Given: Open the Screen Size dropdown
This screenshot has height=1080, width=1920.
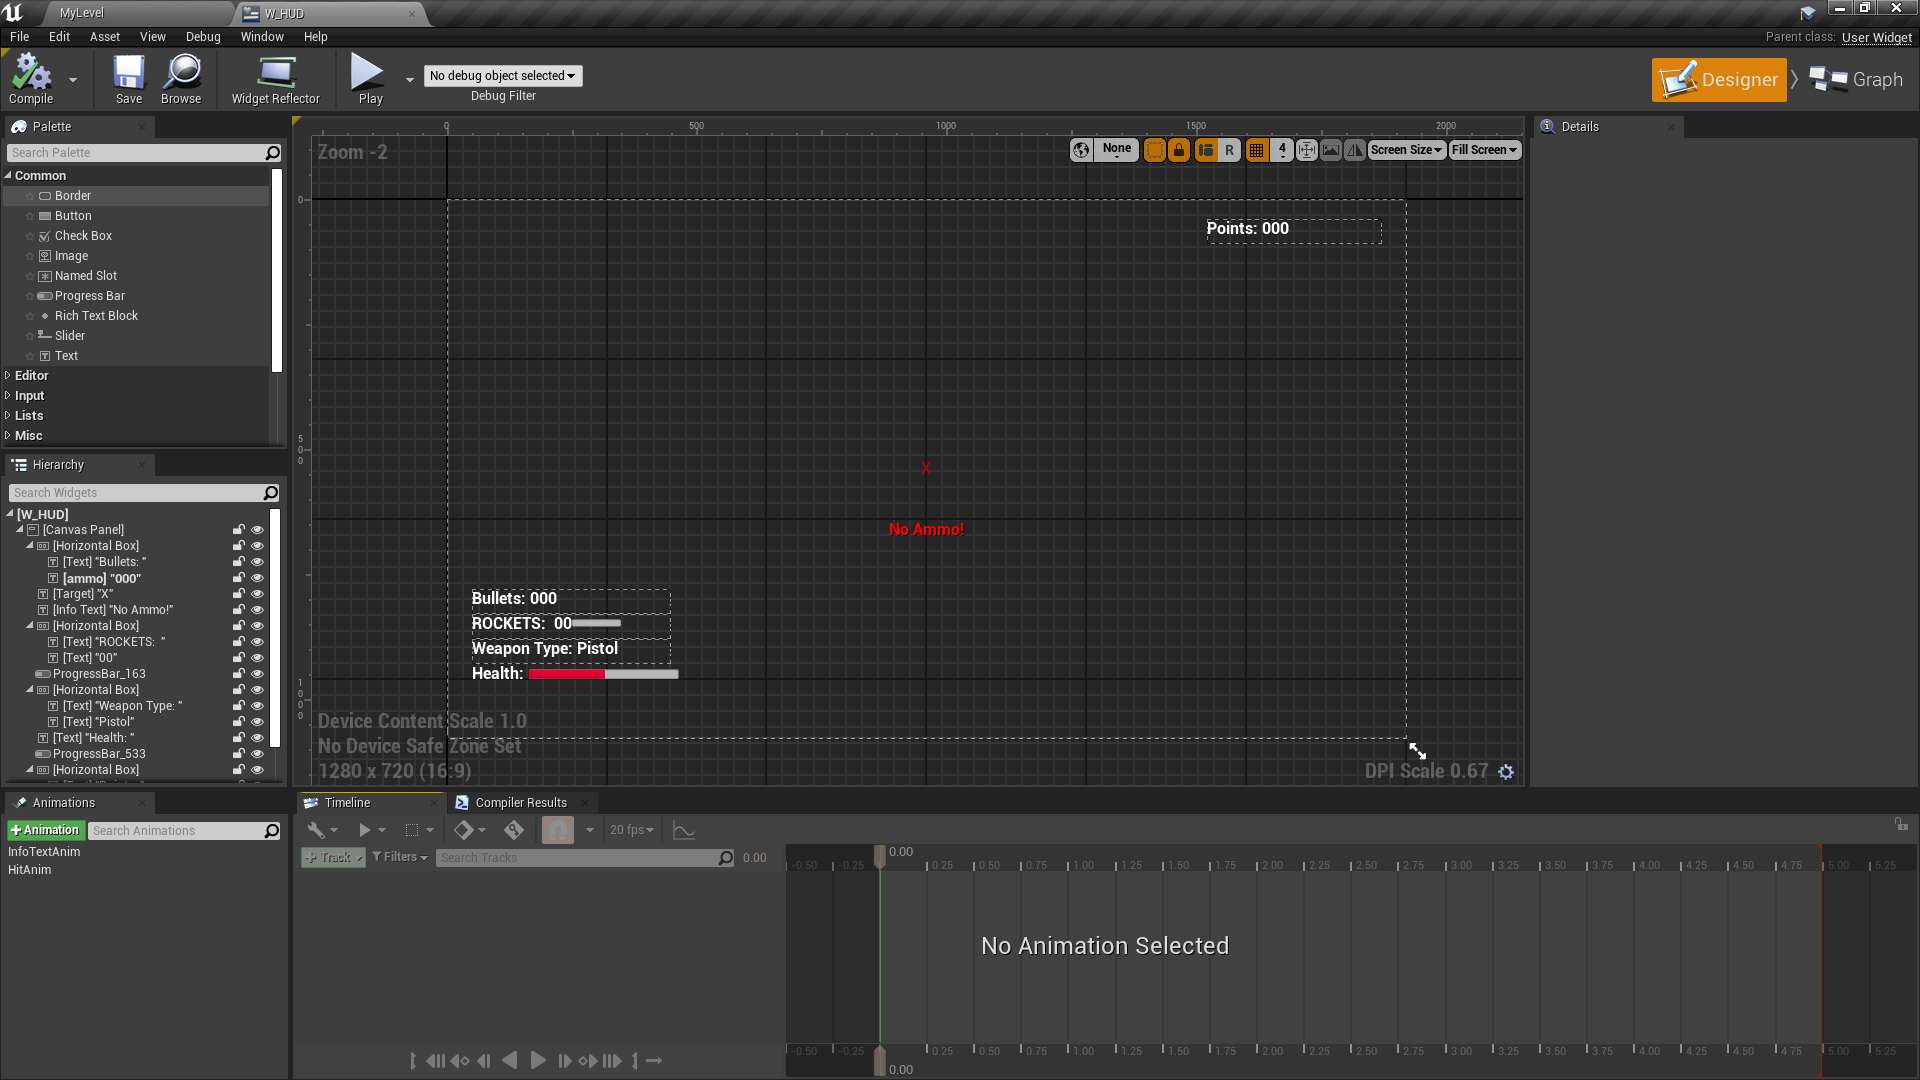Looking at the screenshot, I should (1406, 150).
